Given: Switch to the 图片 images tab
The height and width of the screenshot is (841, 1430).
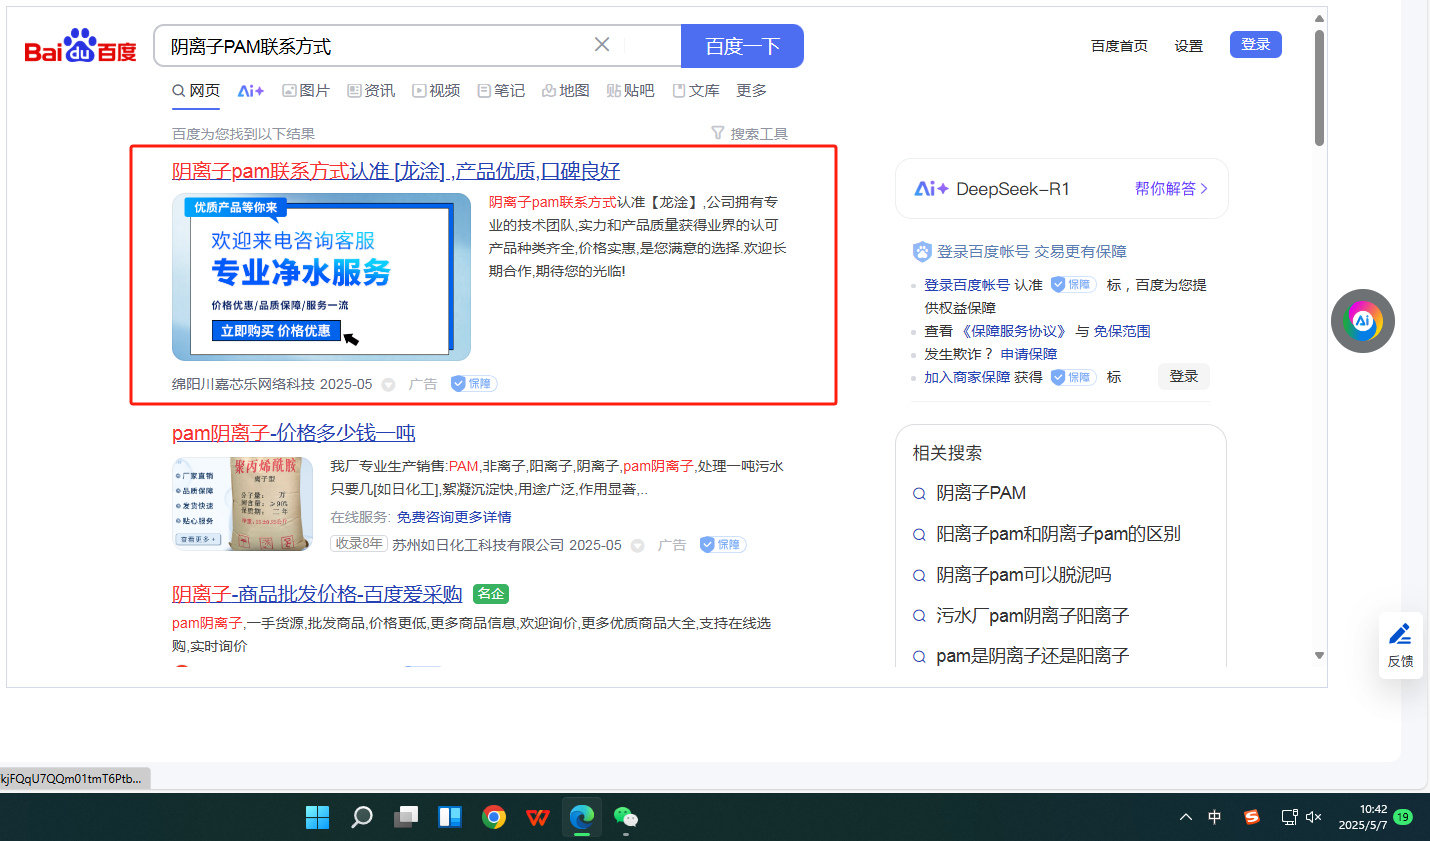Looking at the screenshot, I should 306,91.
